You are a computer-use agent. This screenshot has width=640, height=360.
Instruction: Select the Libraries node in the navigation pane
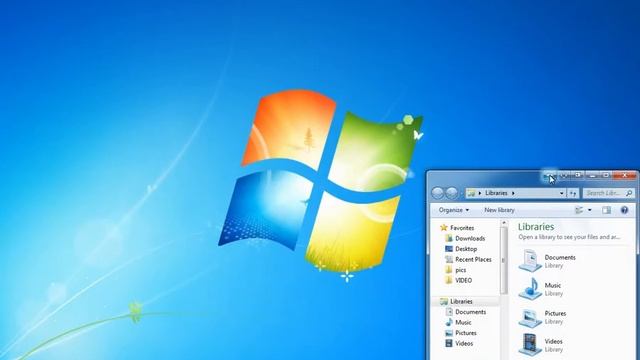(x=456, y=302)
